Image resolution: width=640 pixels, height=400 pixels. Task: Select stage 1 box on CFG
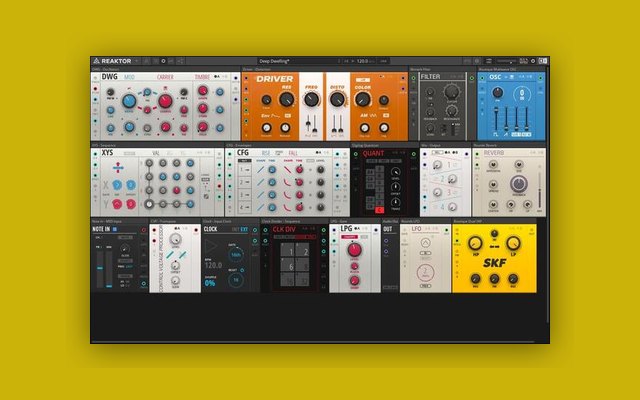[244, 169]
